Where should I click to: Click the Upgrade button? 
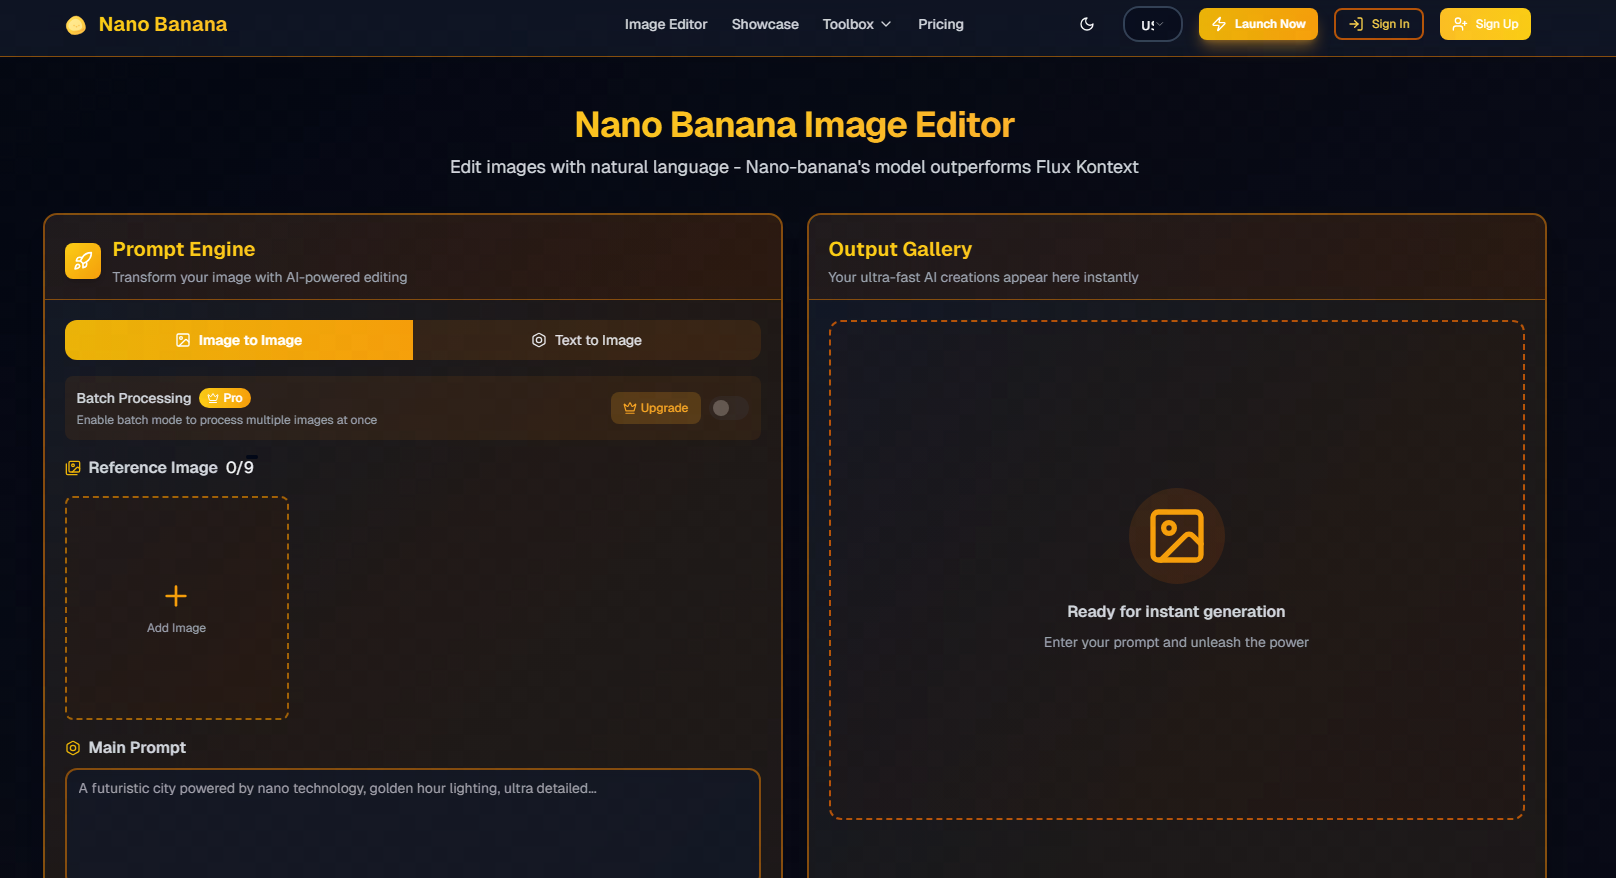coord(656,408)
